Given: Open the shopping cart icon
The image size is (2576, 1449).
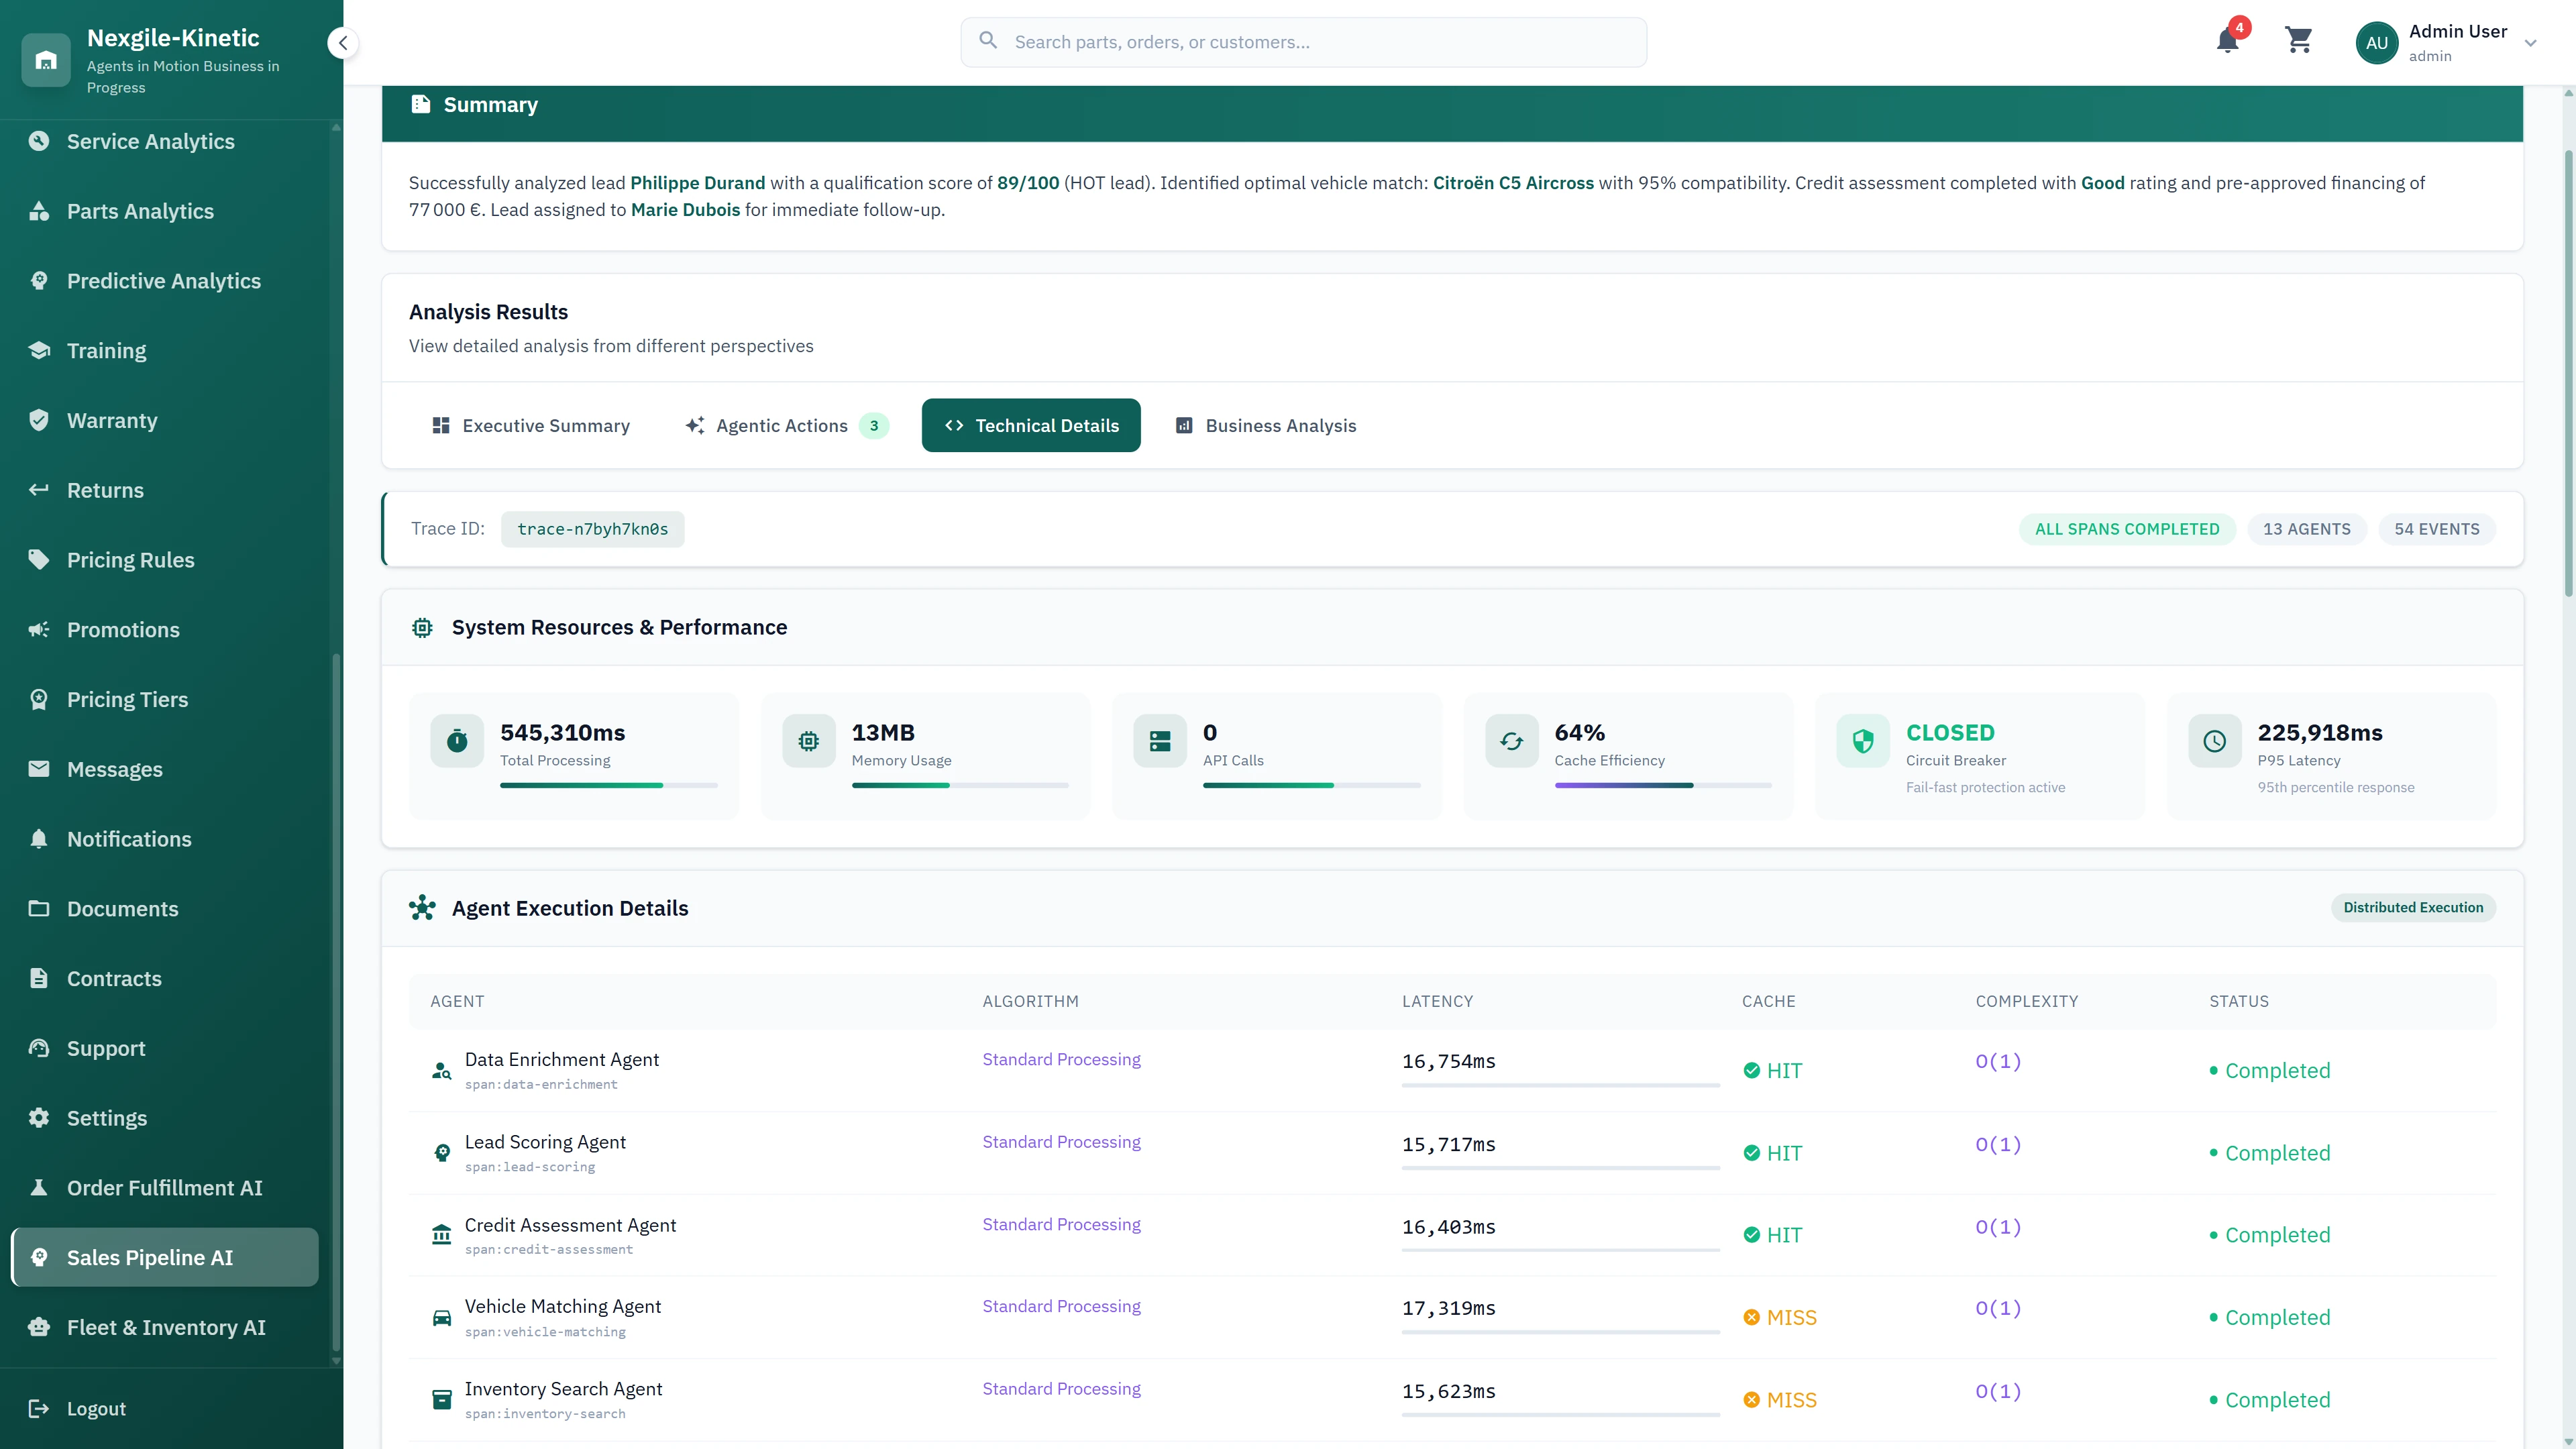Looking at the screenshot, I should 2298,42.
